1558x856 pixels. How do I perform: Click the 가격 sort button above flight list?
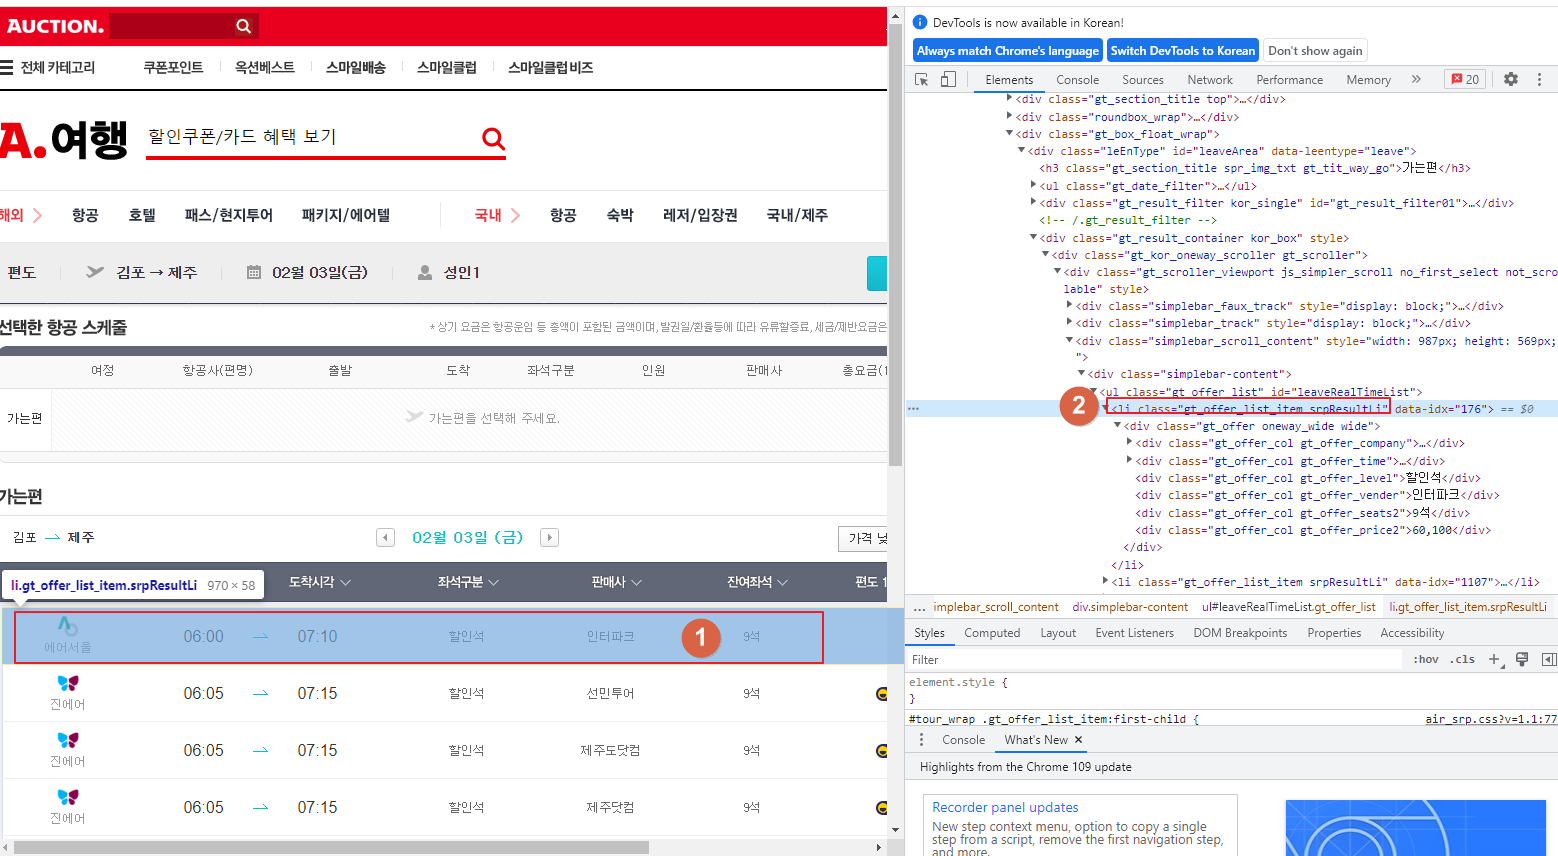click(862, 538)
